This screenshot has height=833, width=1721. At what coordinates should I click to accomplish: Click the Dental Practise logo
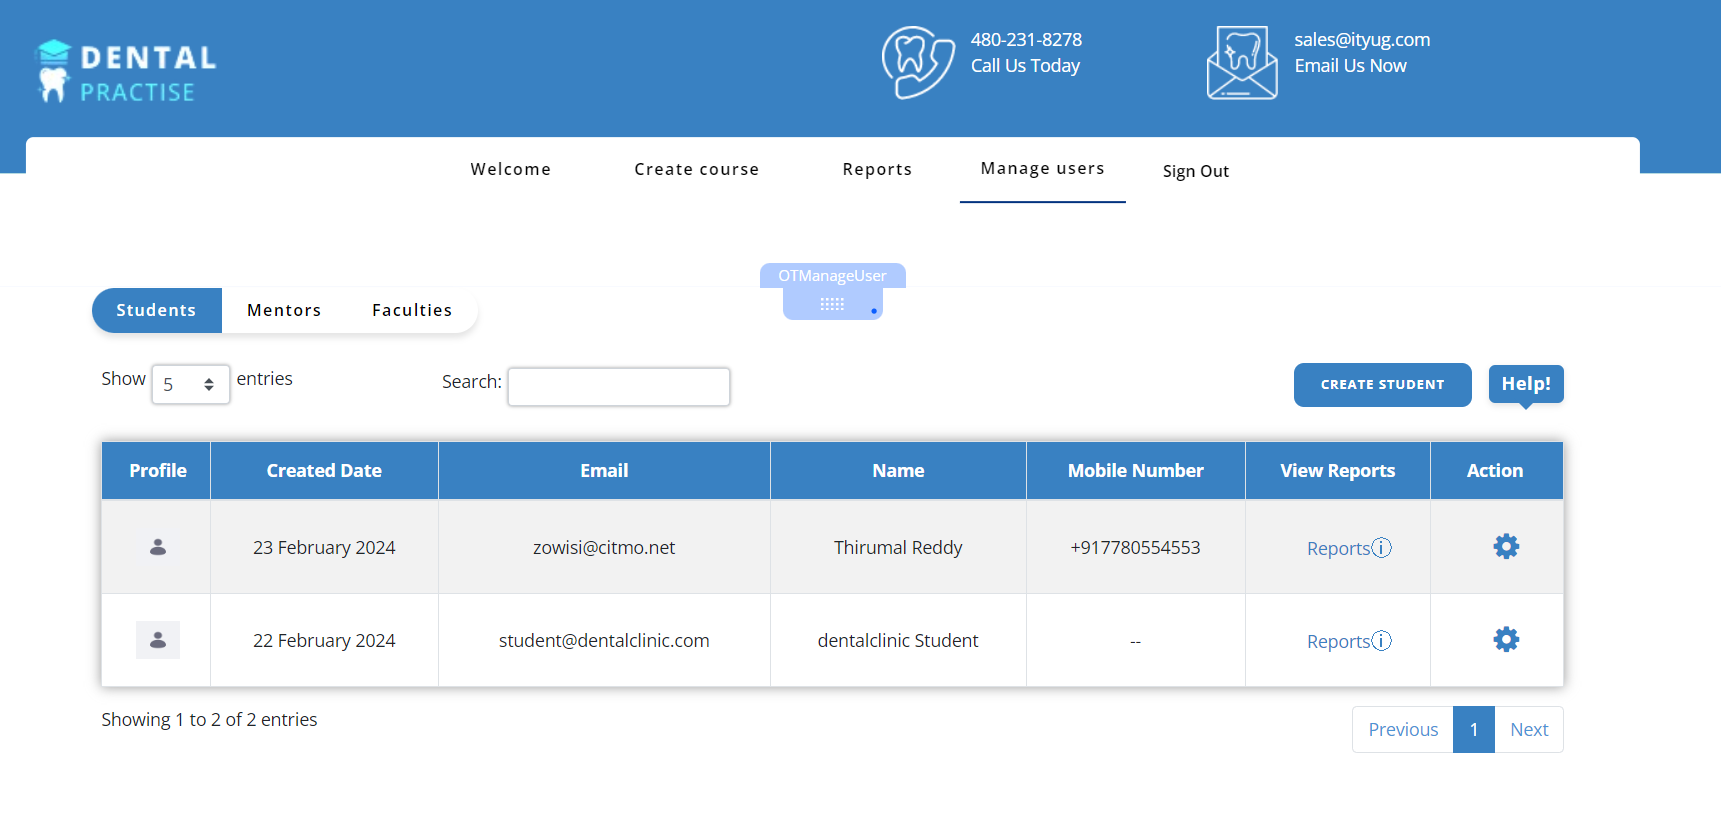tap(125, 72)
